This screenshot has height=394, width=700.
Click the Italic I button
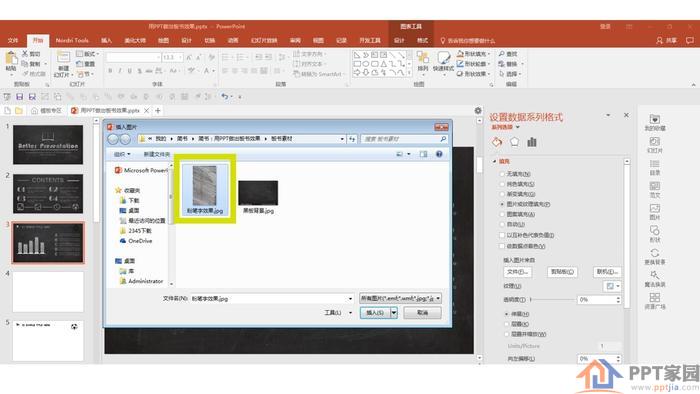[x=120, y=71]
